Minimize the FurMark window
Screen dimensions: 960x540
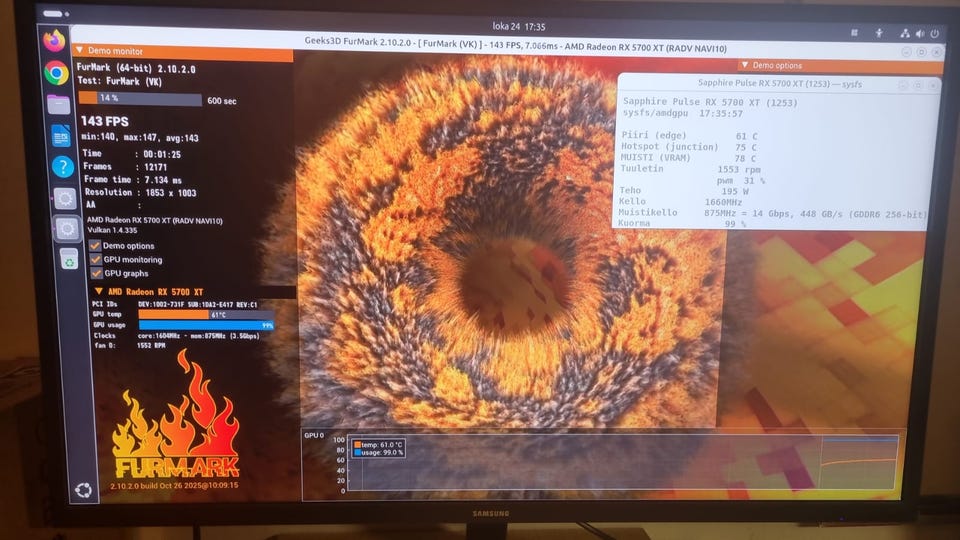click(907, 53)
